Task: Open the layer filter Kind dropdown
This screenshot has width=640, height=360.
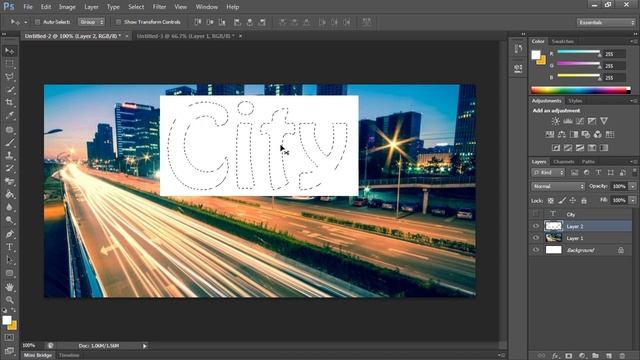Action: coord(548,173)
